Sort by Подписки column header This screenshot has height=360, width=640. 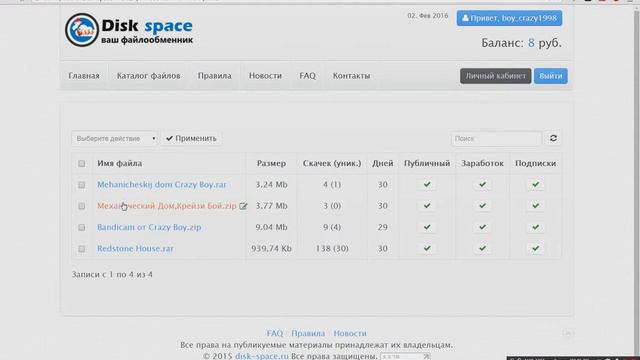pos(535,163)
